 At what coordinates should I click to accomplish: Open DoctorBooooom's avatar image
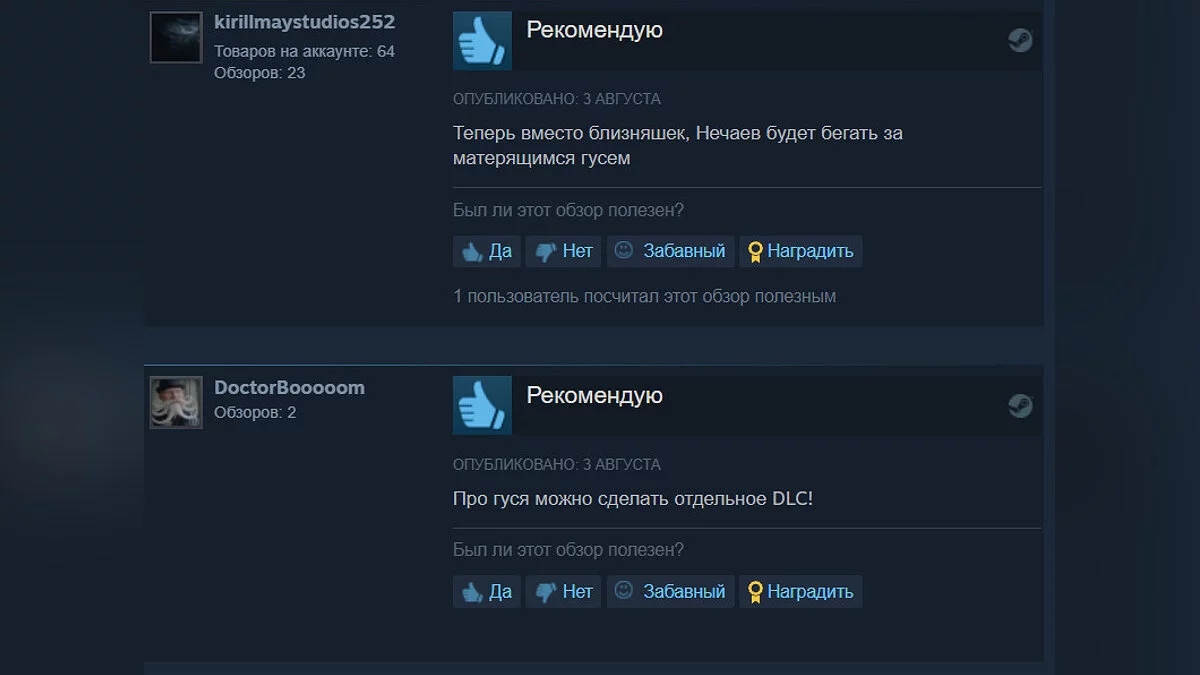[176, 403]
